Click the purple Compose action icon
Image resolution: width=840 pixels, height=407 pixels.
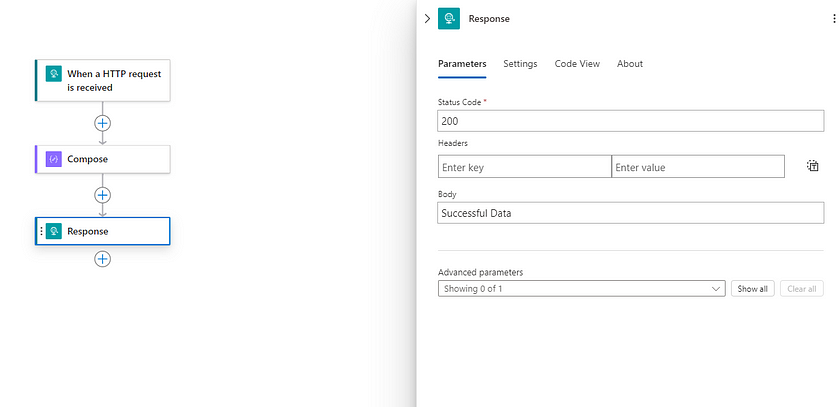tap(54, 159)
